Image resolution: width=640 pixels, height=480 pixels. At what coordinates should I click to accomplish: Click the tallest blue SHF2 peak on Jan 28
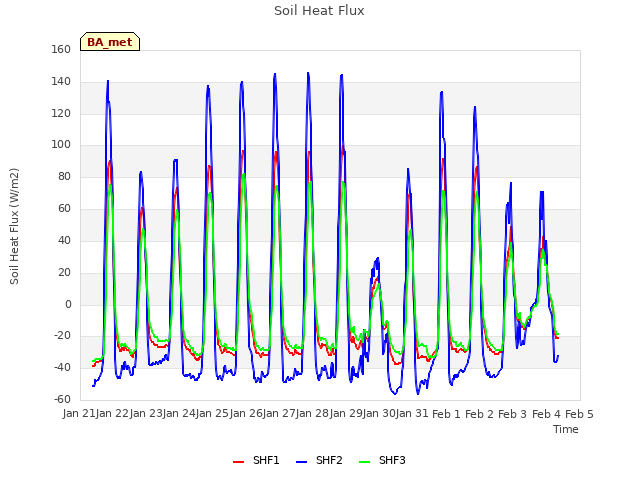coord(308,73)
